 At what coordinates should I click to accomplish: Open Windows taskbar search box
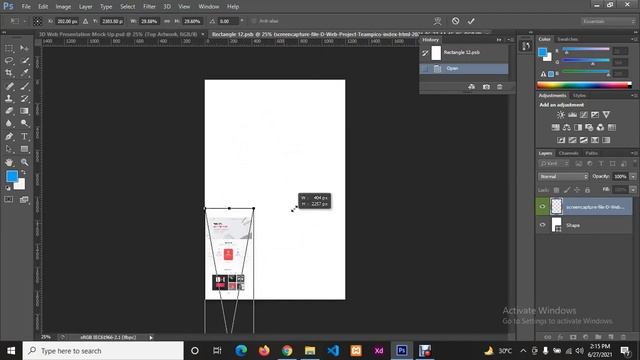pyautogui.click(x=103, y=351)
